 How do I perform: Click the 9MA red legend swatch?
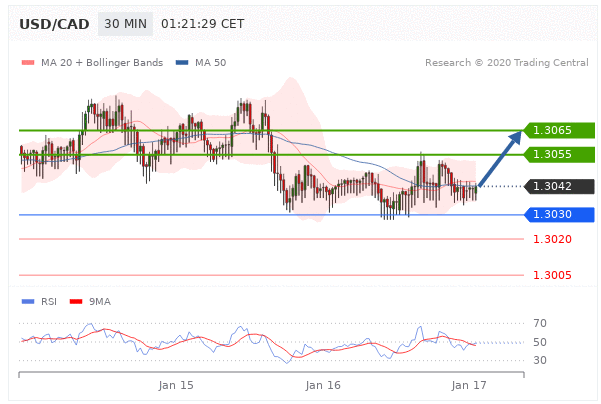pos(76,302)
